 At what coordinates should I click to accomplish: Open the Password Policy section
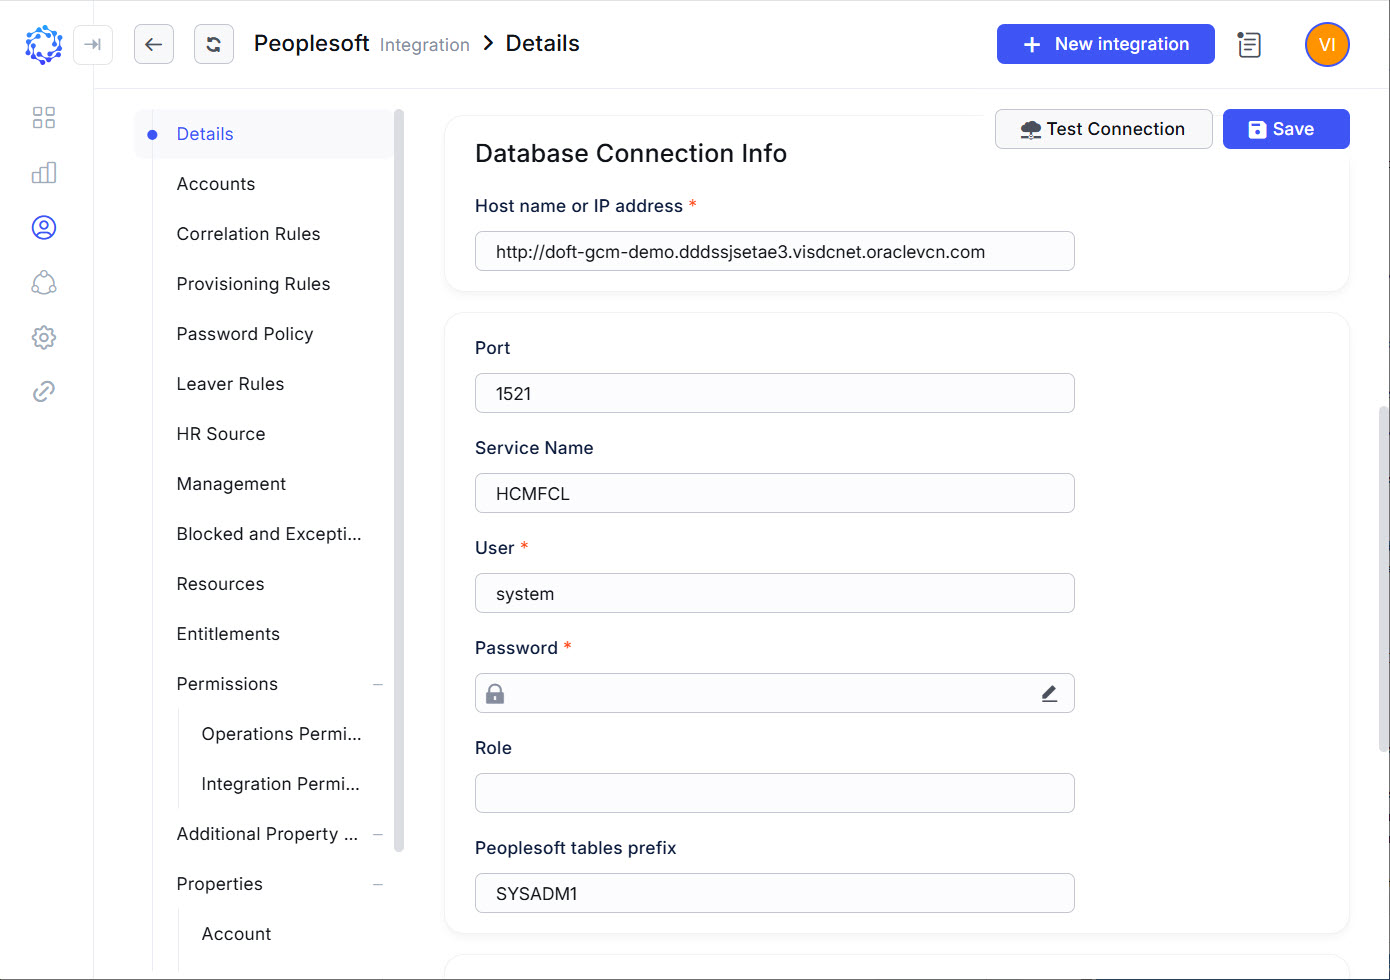(245, 333)
